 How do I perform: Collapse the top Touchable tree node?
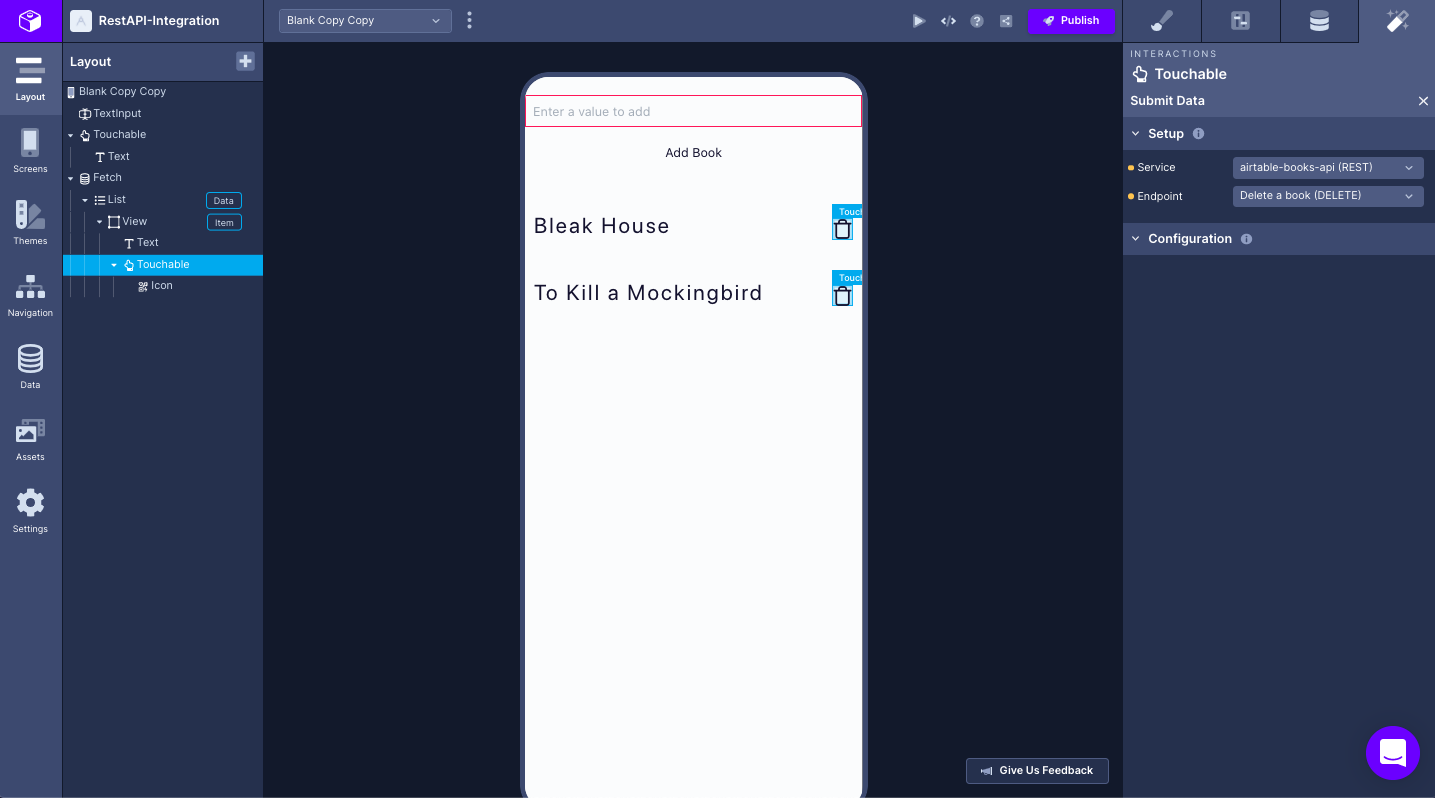(x=71, y=135)
